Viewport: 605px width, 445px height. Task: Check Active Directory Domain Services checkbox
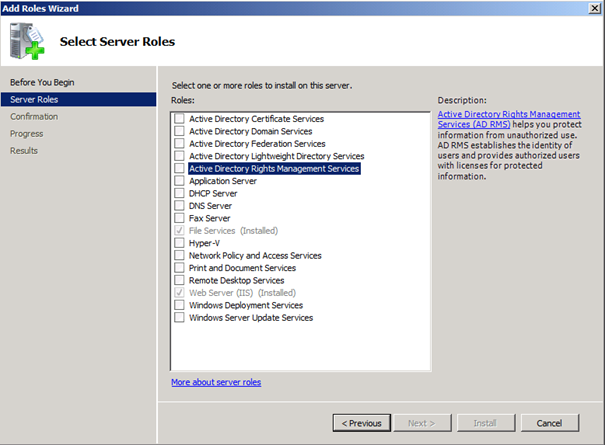179,131
